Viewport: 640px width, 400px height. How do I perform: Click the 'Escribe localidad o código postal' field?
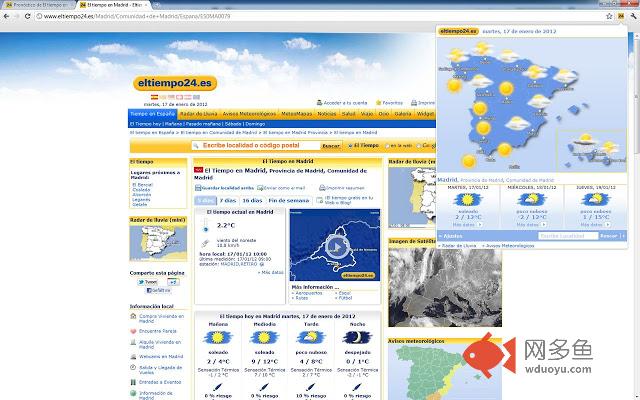256,146
